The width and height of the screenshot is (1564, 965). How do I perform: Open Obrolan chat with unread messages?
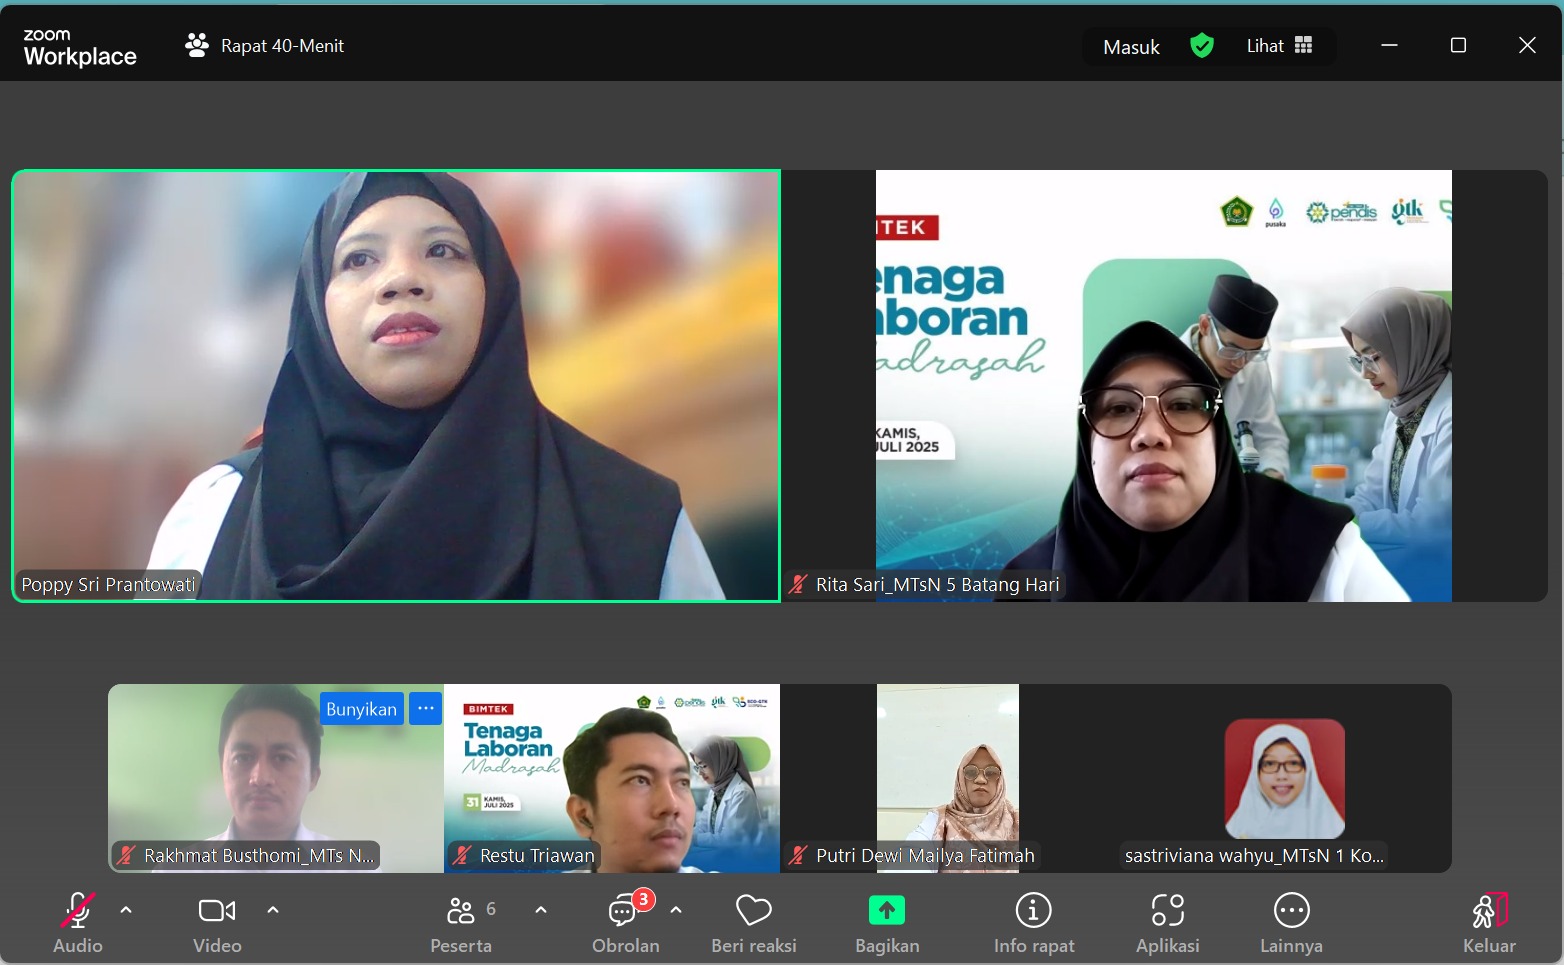pyautogui.click(x=625, y=922)
